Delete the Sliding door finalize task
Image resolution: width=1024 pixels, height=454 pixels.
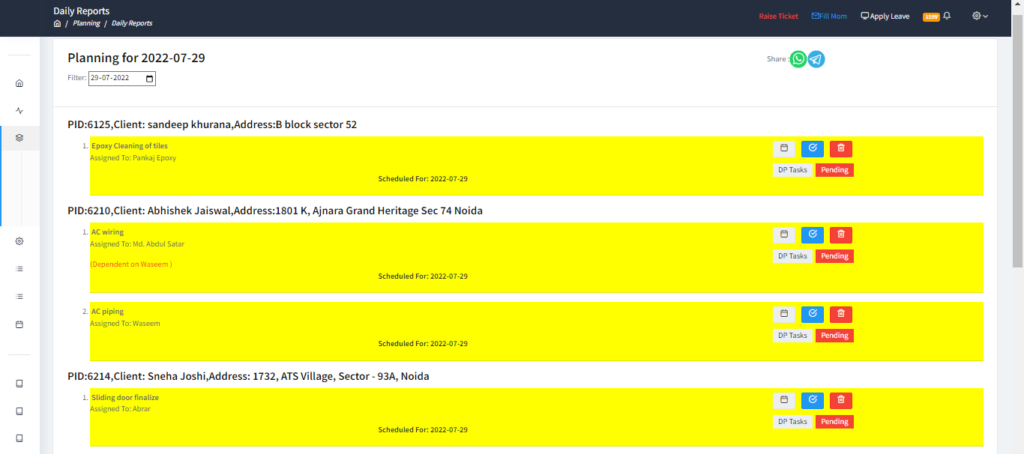pyautogui.click(x=840, y=400)
